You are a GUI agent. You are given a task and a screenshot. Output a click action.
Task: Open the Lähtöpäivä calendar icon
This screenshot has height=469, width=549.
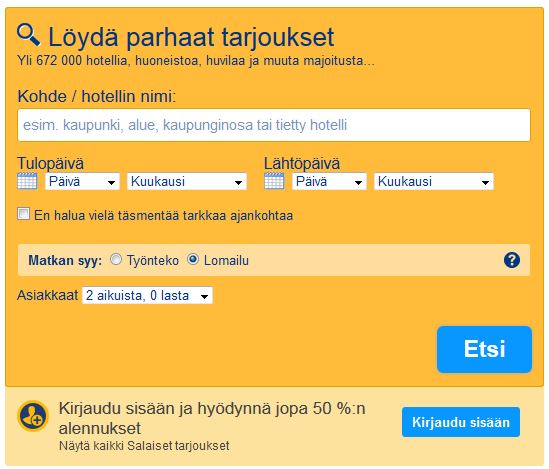pyautogui.click(x=274, y=181)
